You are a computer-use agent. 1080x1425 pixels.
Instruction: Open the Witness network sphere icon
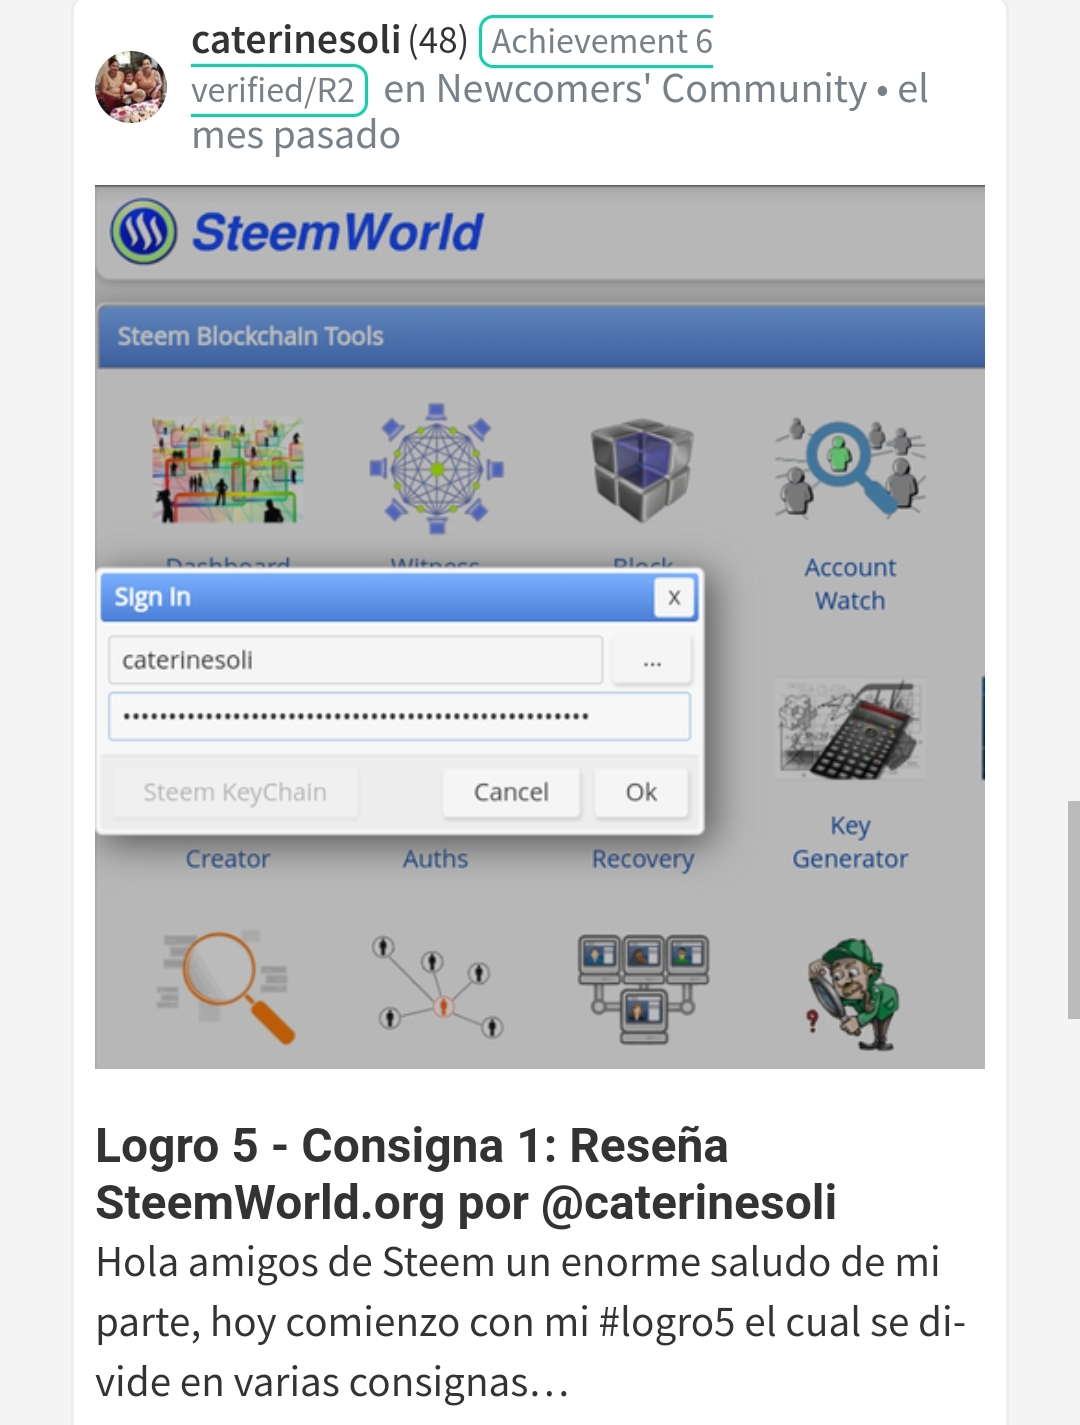click(437, 469)
